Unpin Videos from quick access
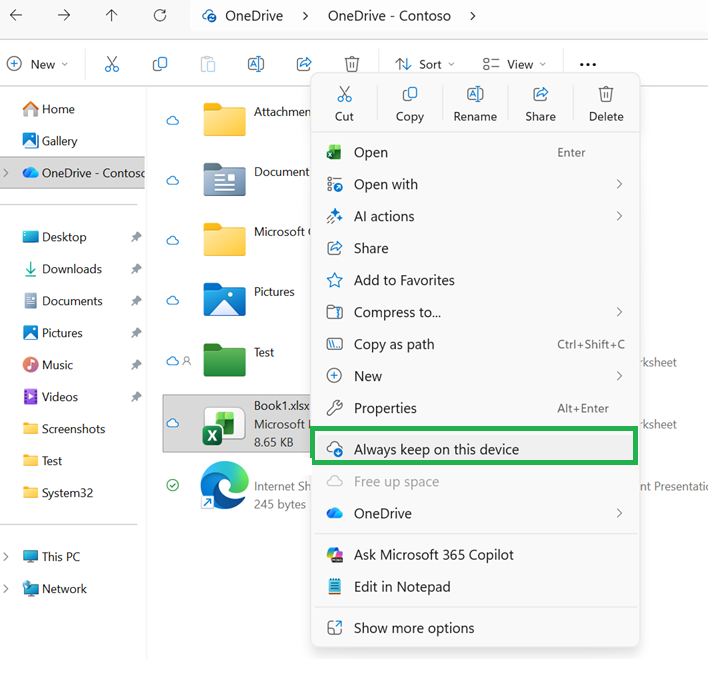The height and width of the screenshot is (688, 708). tap(136, 396)
